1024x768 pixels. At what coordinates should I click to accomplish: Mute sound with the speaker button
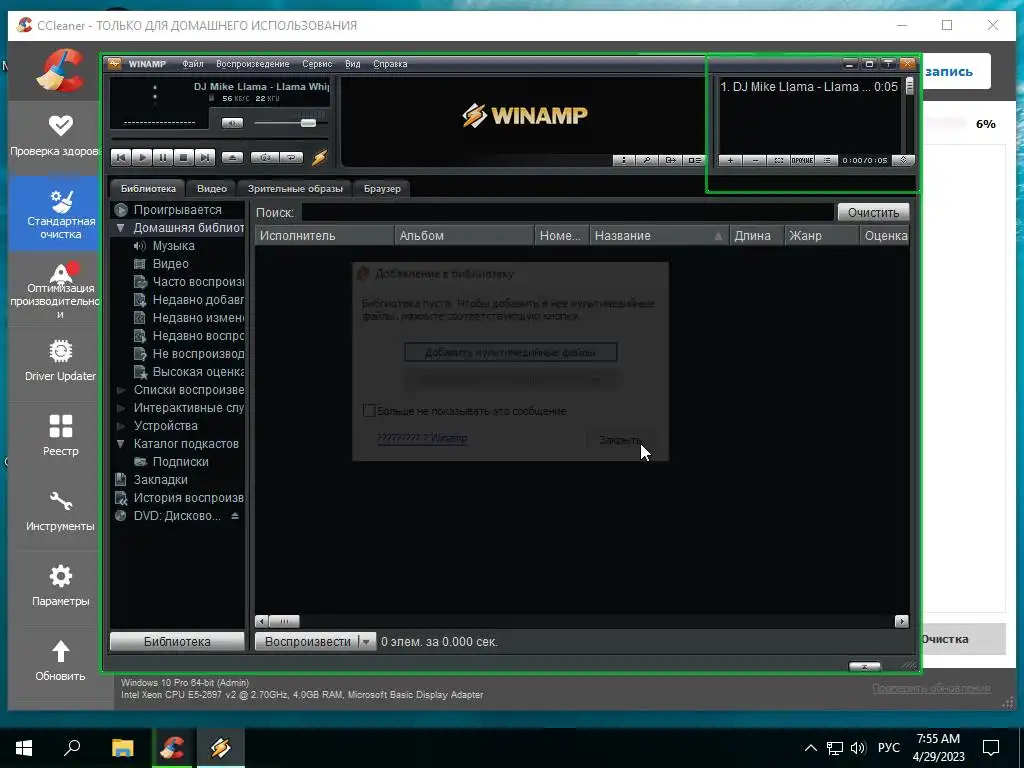click(x=232, y=123)
